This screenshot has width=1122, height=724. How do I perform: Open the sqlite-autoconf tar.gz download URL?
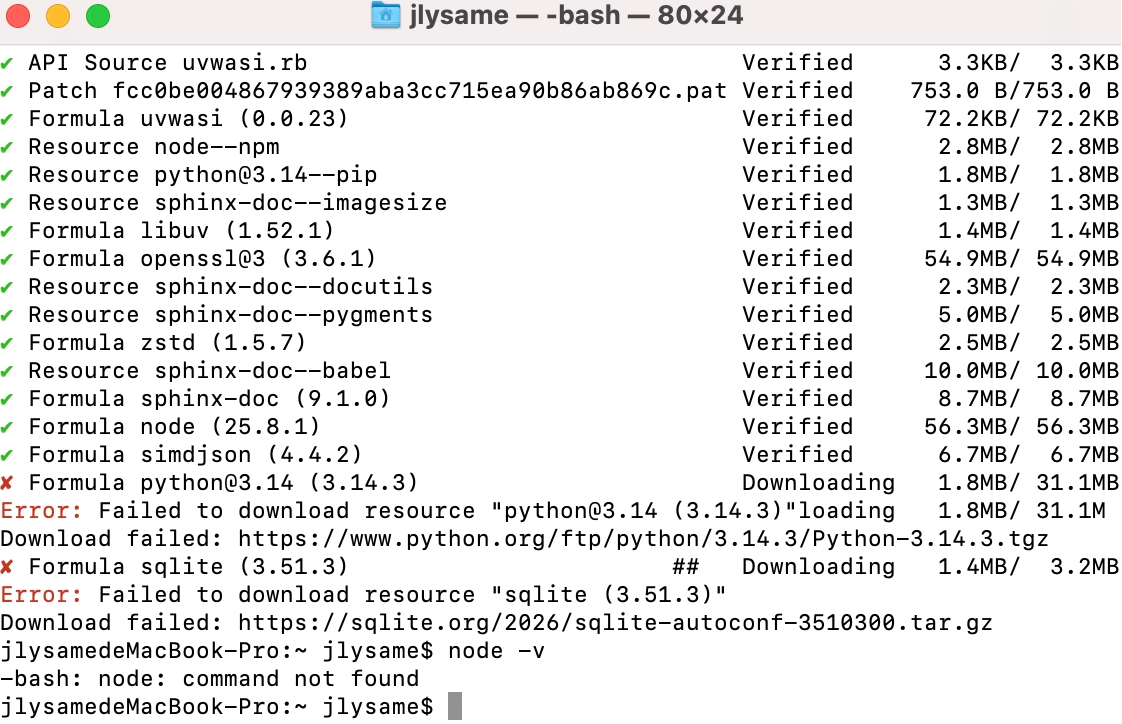(x=615, y=623)
